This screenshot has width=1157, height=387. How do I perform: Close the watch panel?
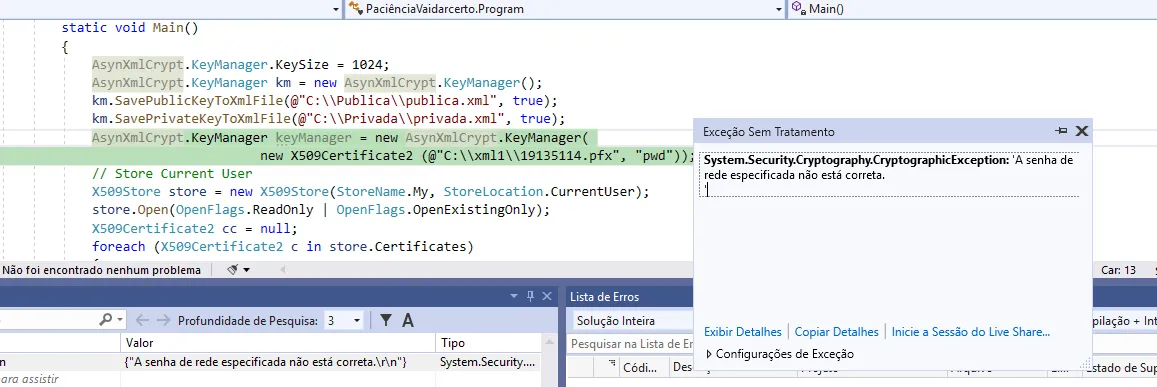(547, 296)
